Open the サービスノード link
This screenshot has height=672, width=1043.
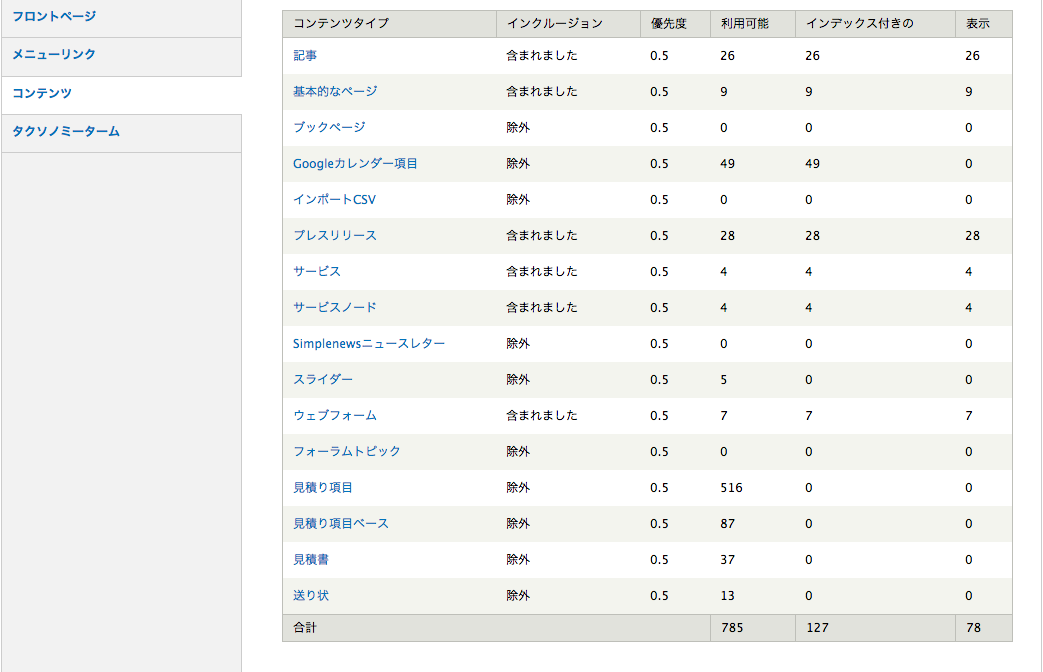[335, 308]
